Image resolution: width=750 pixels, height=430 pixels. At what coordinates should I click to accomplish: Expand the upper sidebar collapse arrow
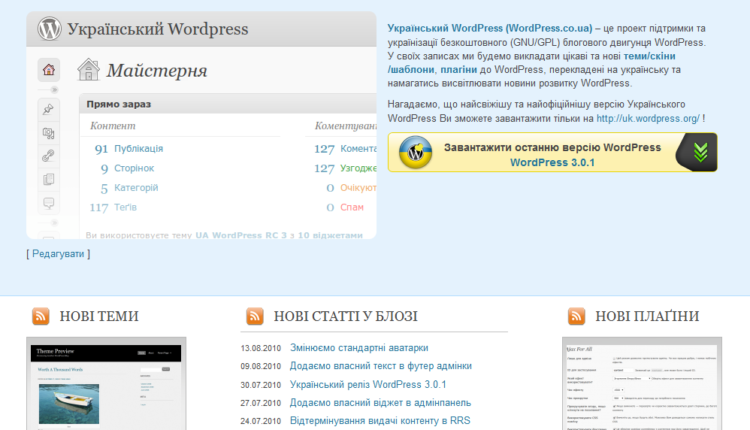pyautogui.click(x=54, y=90)
